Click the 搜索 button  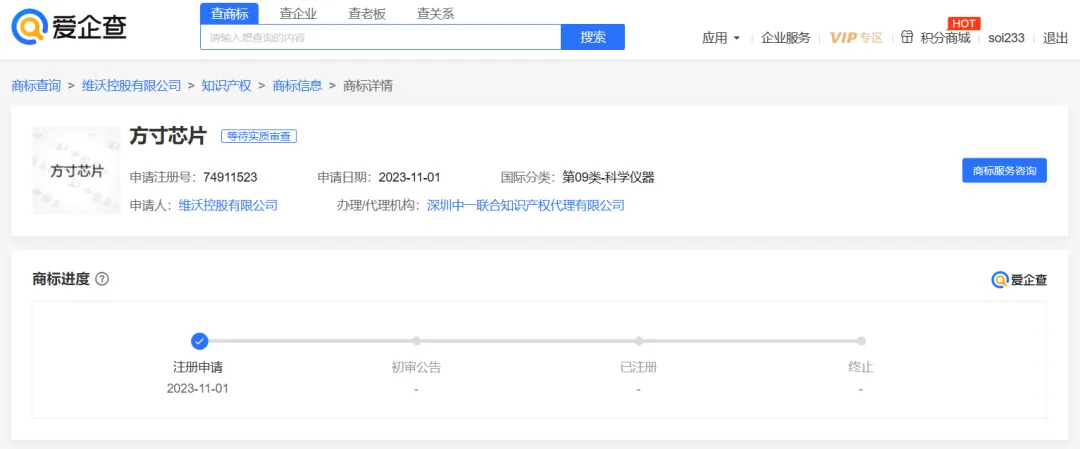(593, 37)
